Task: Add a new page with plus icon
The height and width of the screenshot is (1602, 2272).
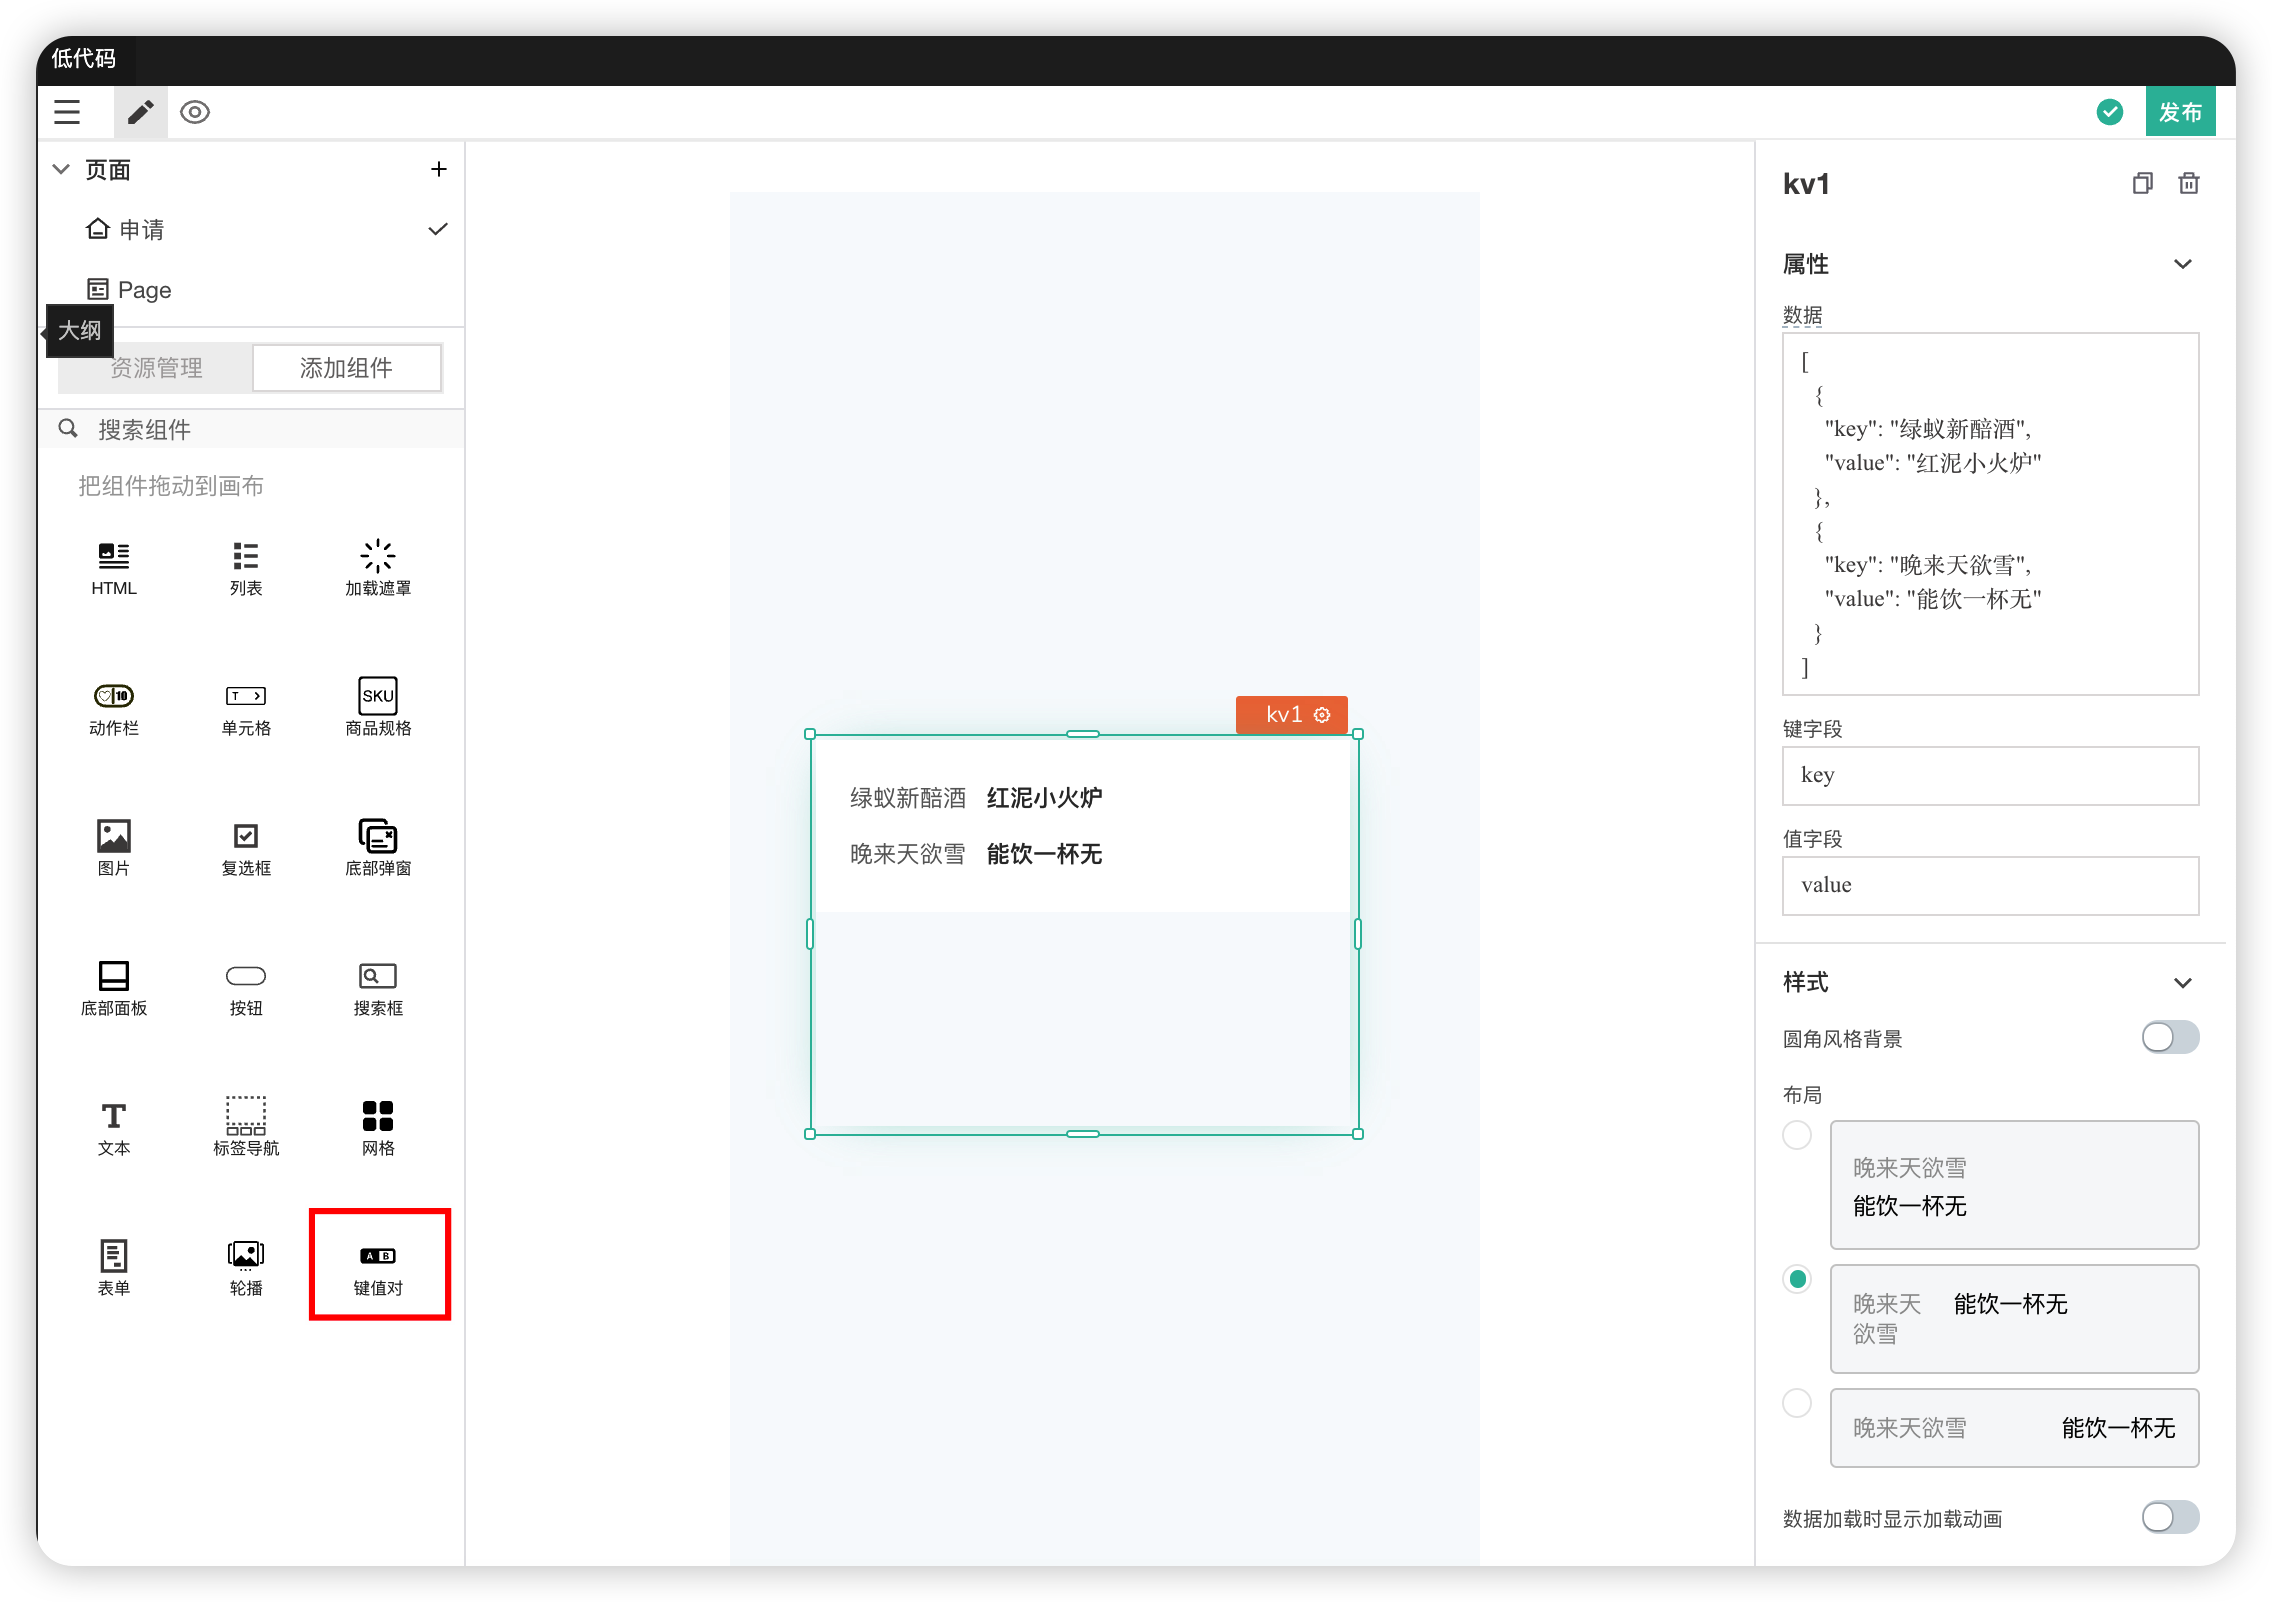Action: coord(438,169)
